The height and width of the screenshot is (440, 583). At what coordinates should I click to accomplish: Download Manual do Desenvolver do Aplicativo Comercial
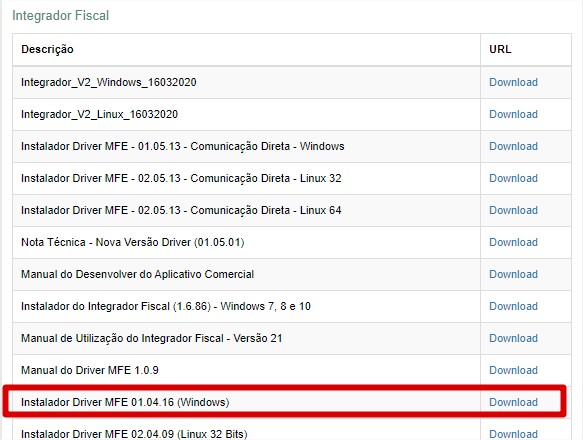click(x=513, y=274)
